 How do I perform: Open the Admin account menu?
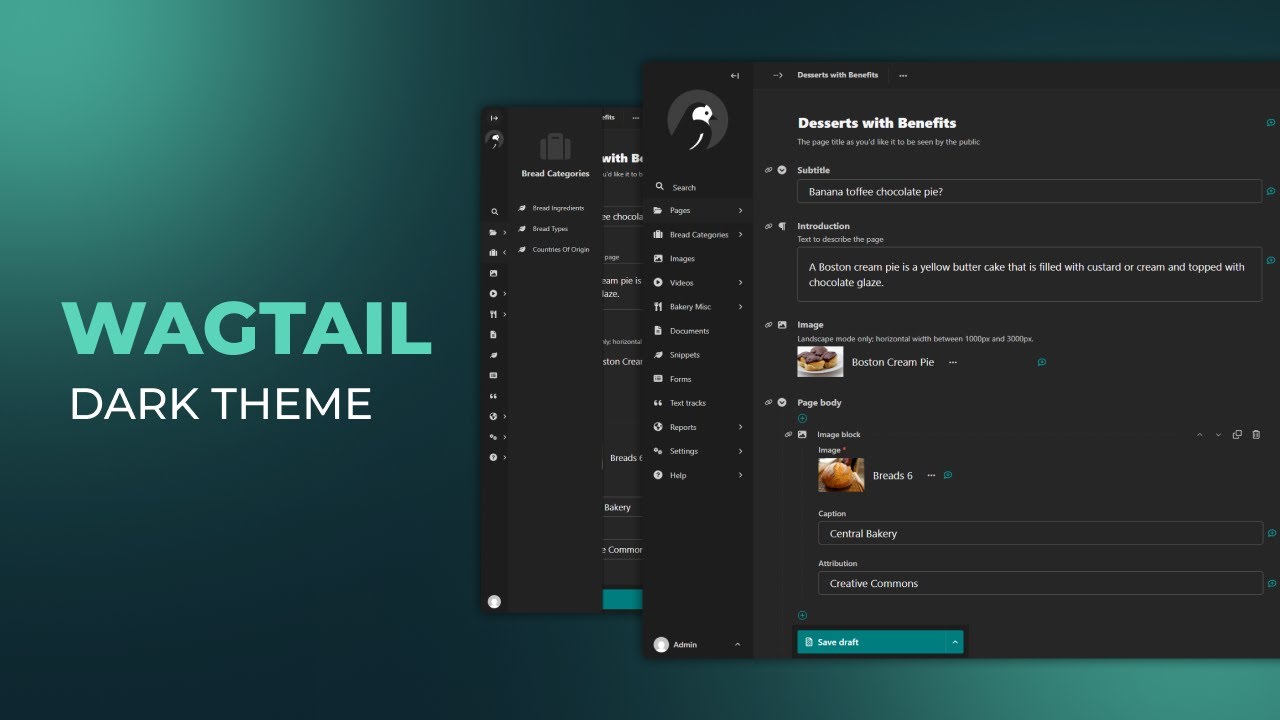(x=697, y=645)
